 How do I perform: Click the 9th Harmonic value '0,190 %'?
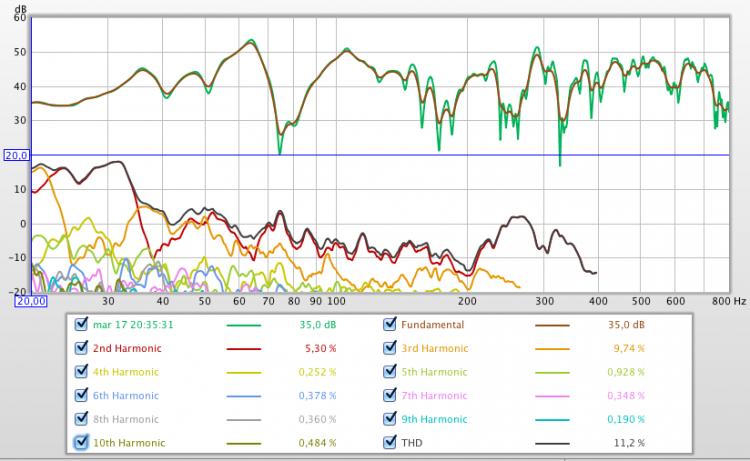pyautogui.click(x=626, y=419)
